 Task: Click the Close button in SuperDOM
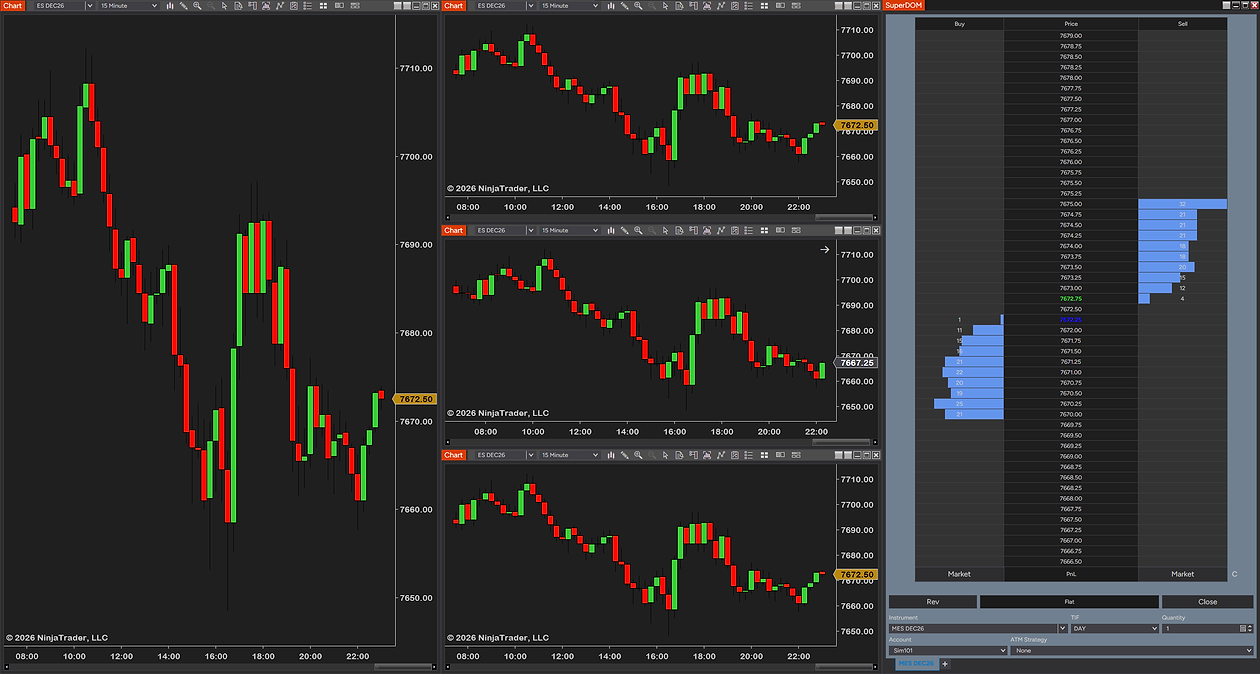pos(1207,602)
